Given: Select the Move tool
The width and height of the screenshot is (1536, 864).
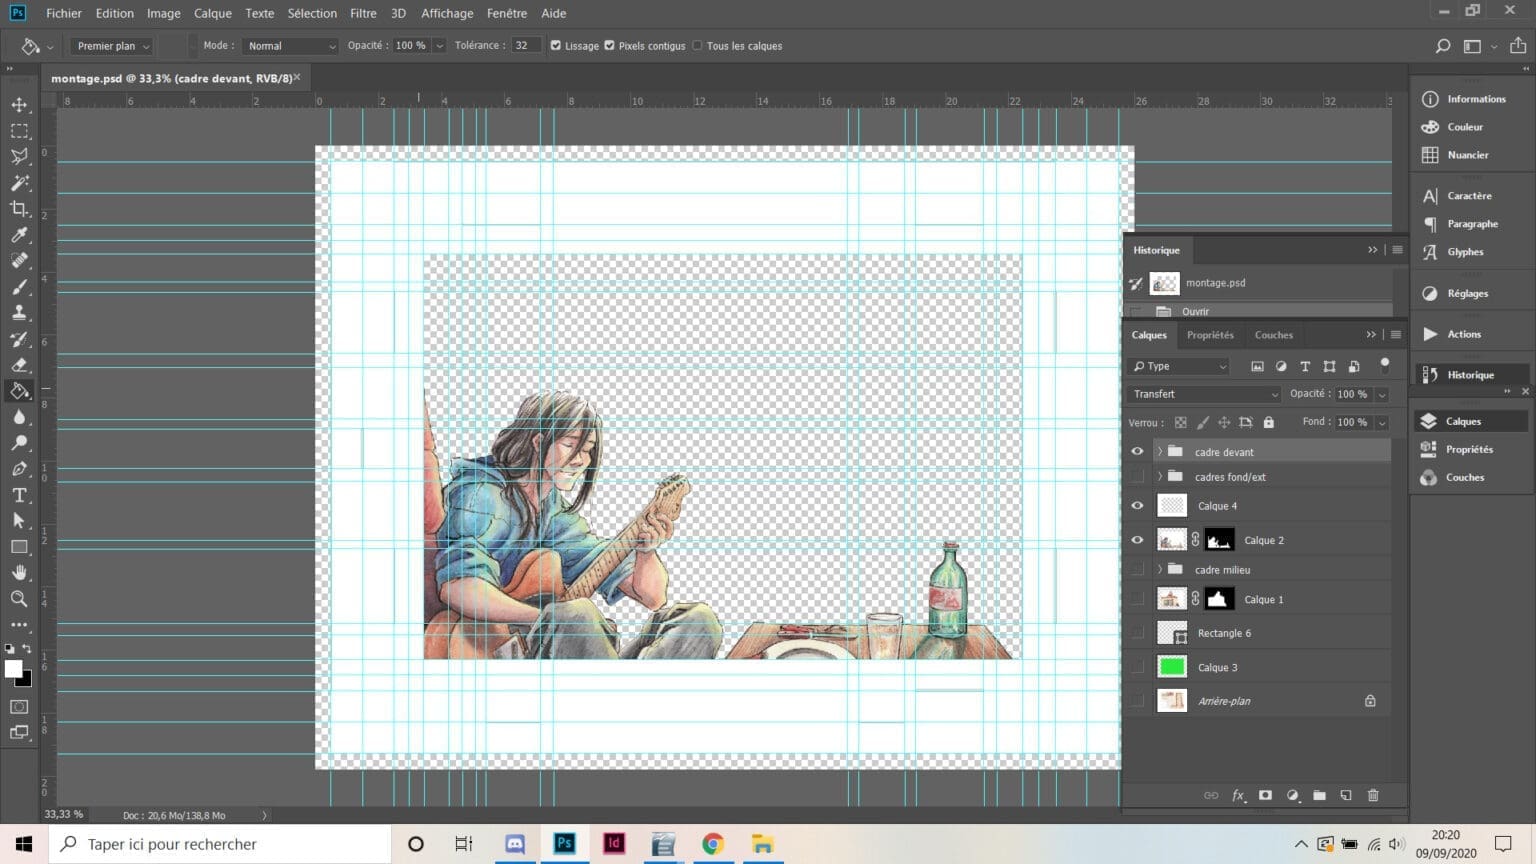Looking at the screenshot, I should pyautogui.click(x=19, y=105).
